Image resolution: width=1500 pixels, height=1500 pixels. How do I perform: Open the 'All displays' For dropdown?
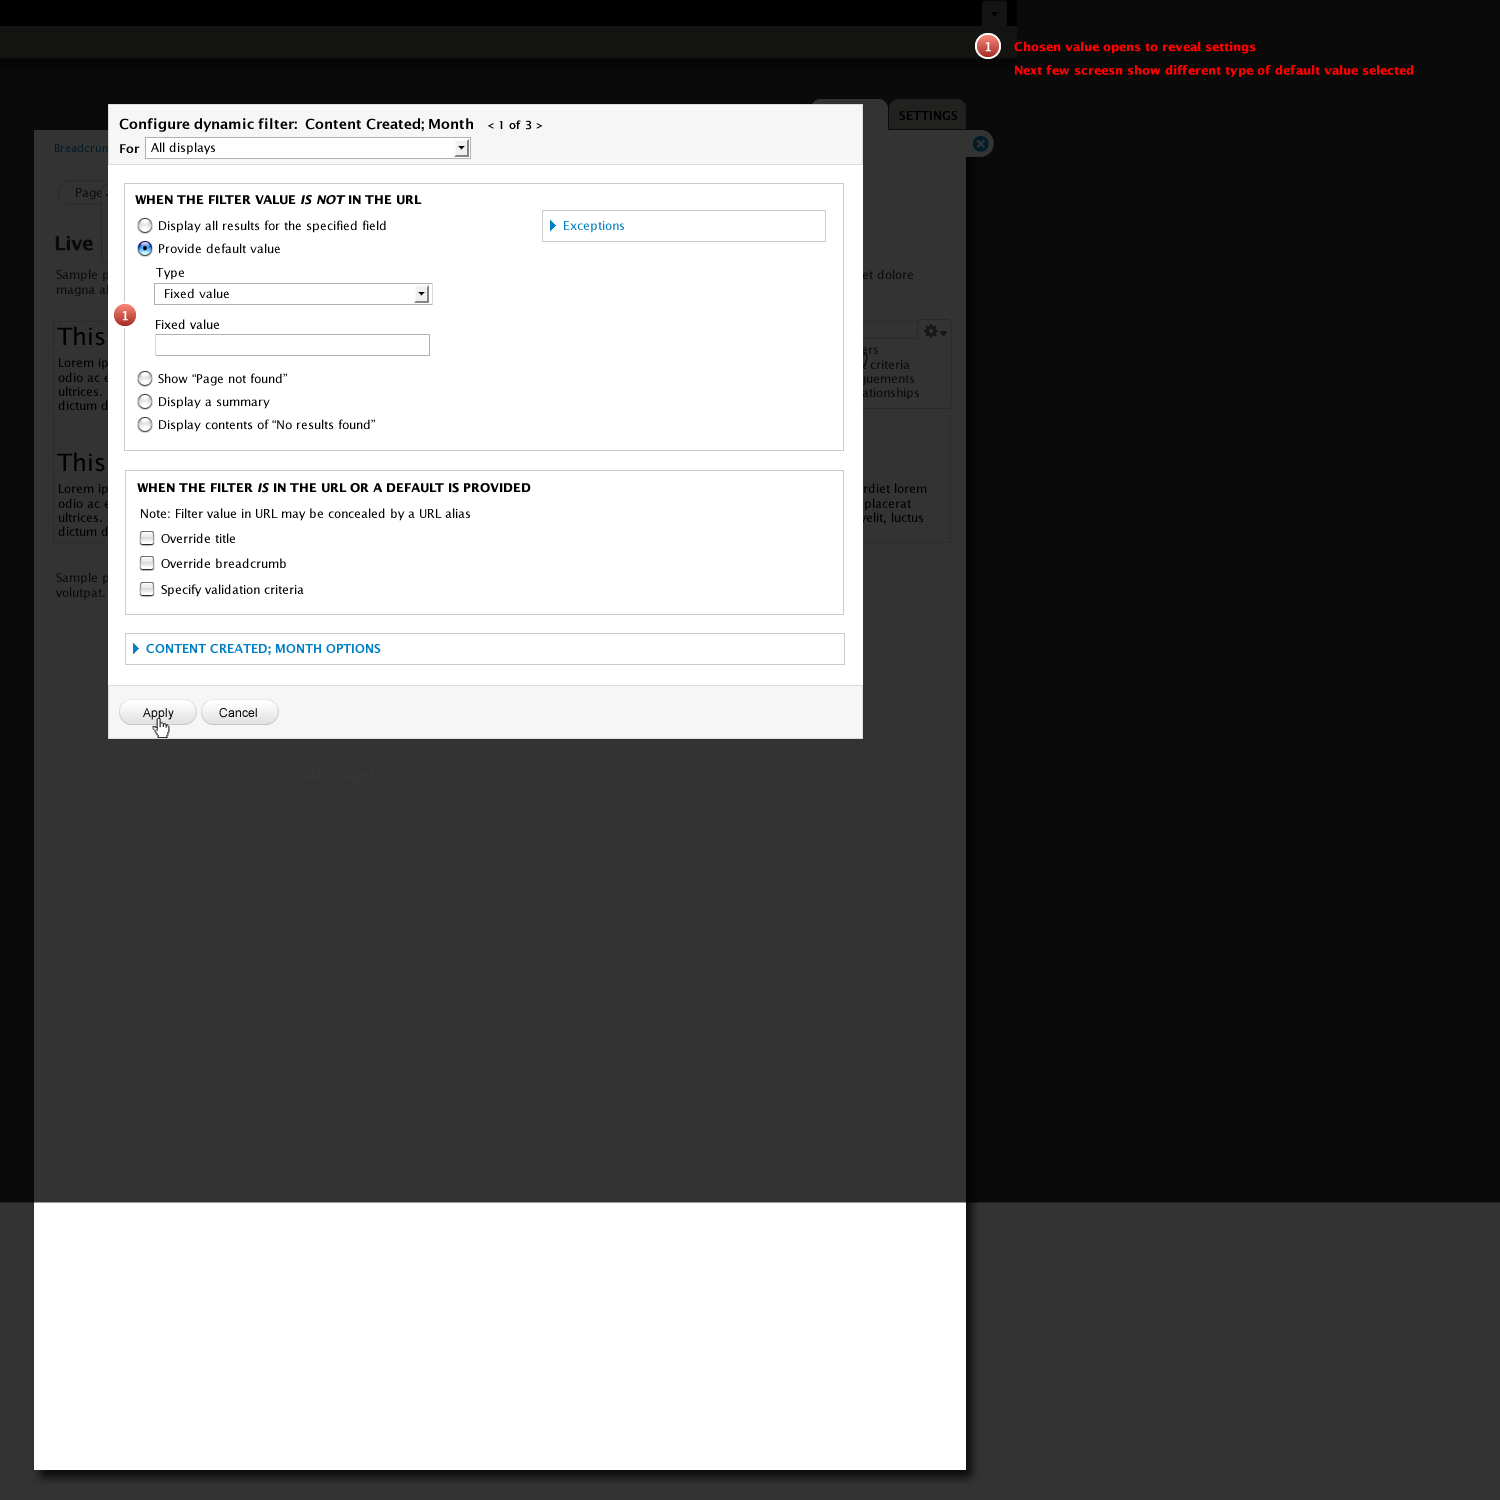point(307,148)
